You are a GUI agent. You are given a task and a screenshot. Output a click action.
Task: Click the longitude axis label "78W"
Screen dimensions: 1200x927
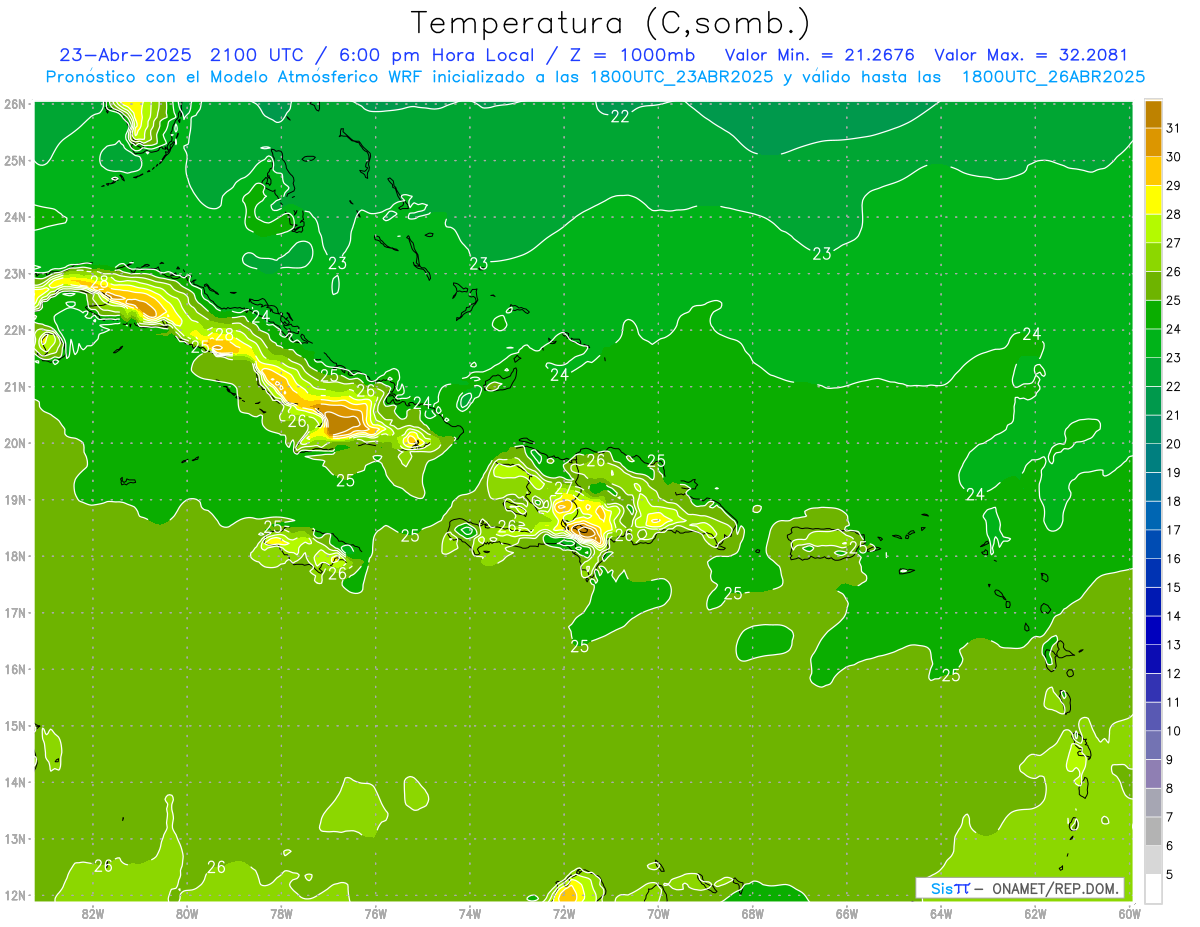(x=281, y=913)
